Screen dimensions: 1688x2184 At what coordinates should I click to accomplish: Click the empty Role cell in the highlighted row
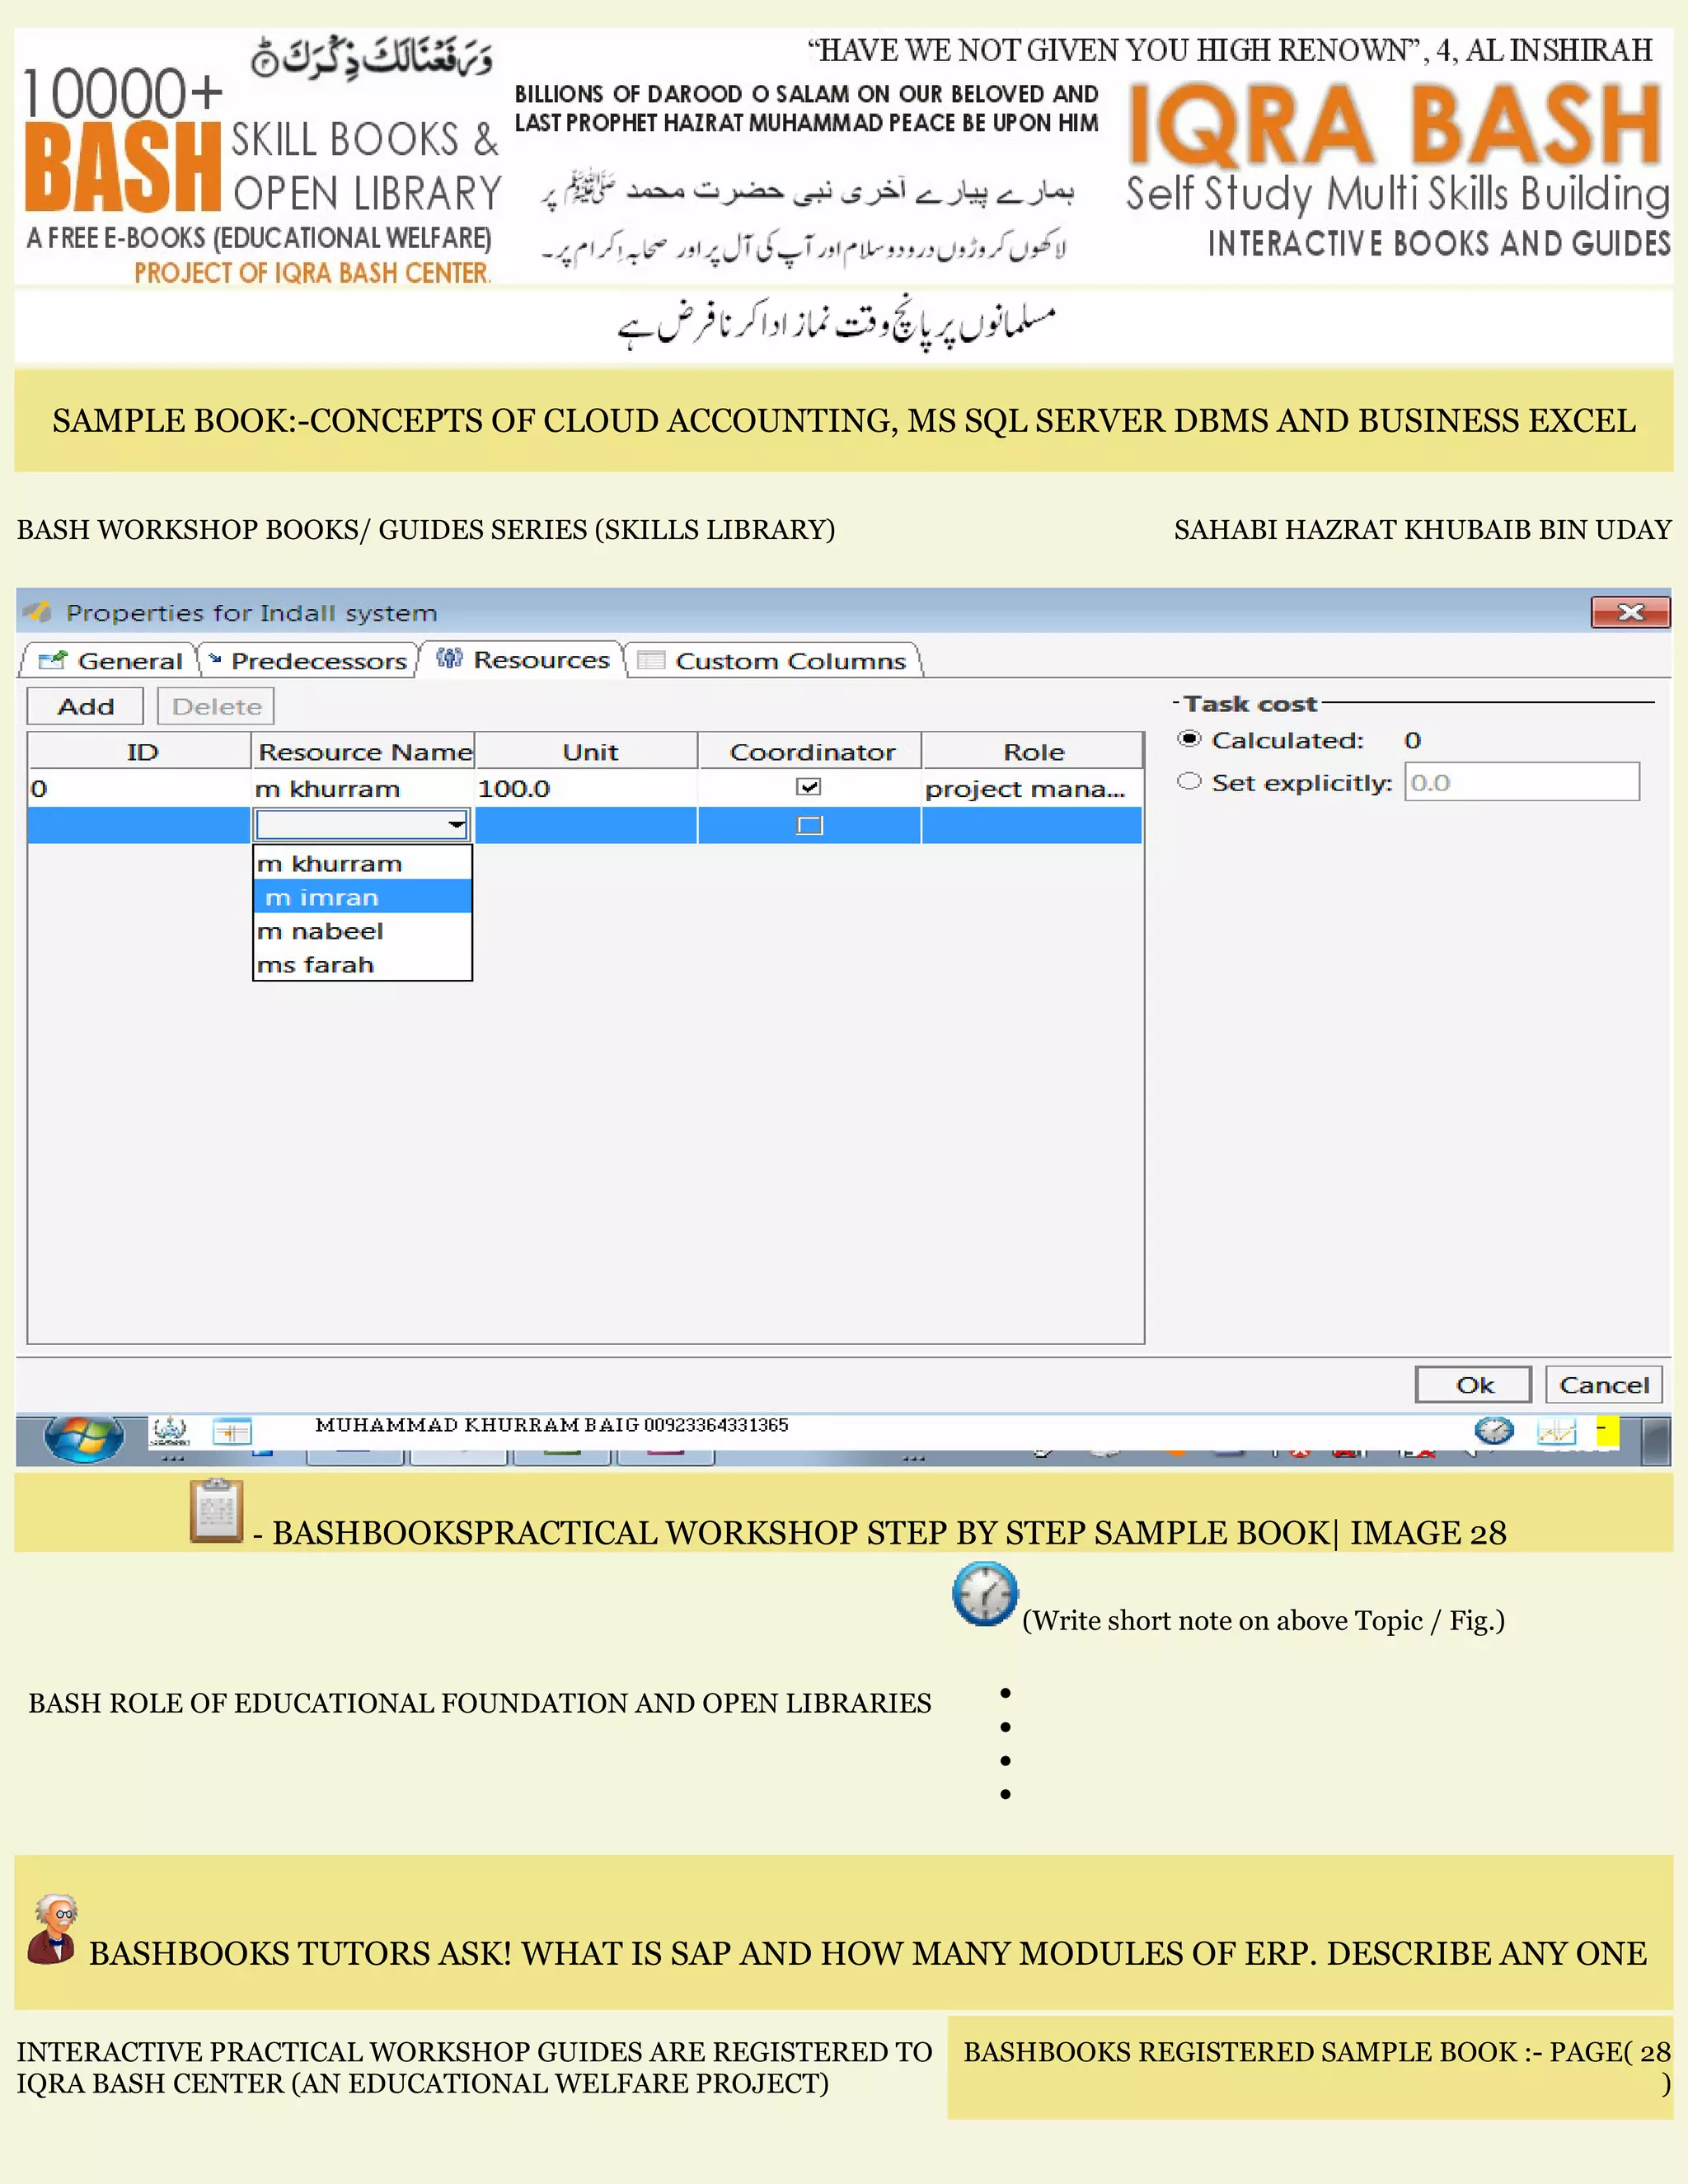coord(1032,825)
